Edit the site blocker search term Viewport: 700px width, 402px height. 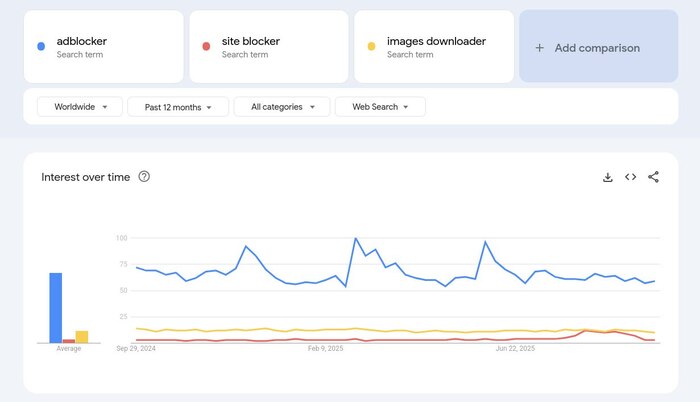pos(250,42)
